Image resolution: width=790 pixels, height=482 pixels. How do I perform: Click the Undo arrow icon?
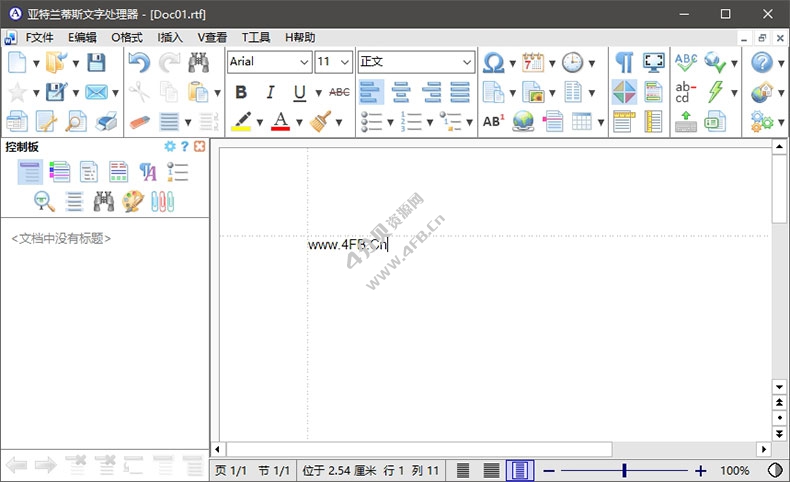pos(139,62)
